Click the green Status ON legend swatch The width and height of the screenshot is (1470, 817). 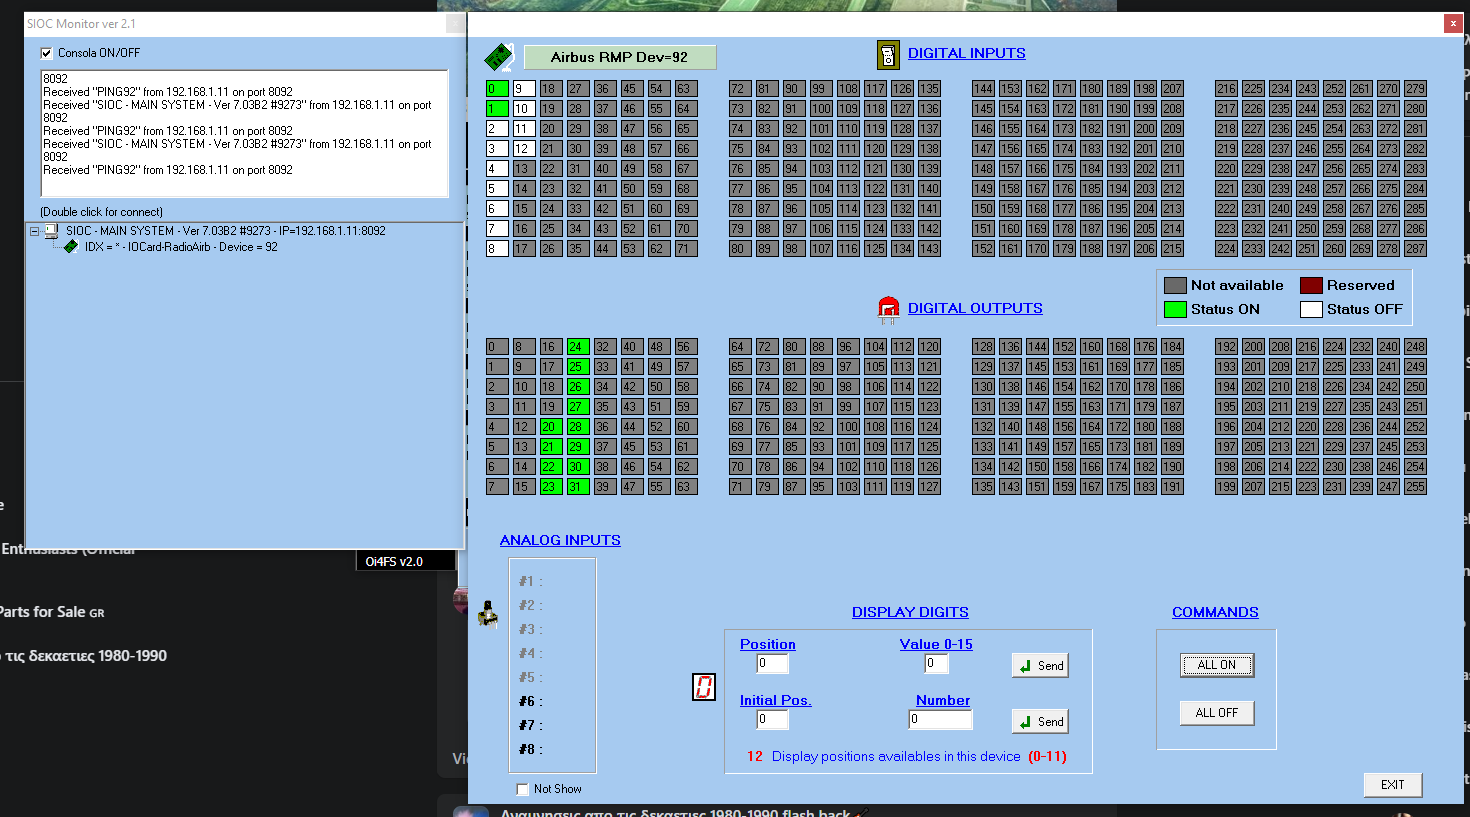[x=1175, y=310]
